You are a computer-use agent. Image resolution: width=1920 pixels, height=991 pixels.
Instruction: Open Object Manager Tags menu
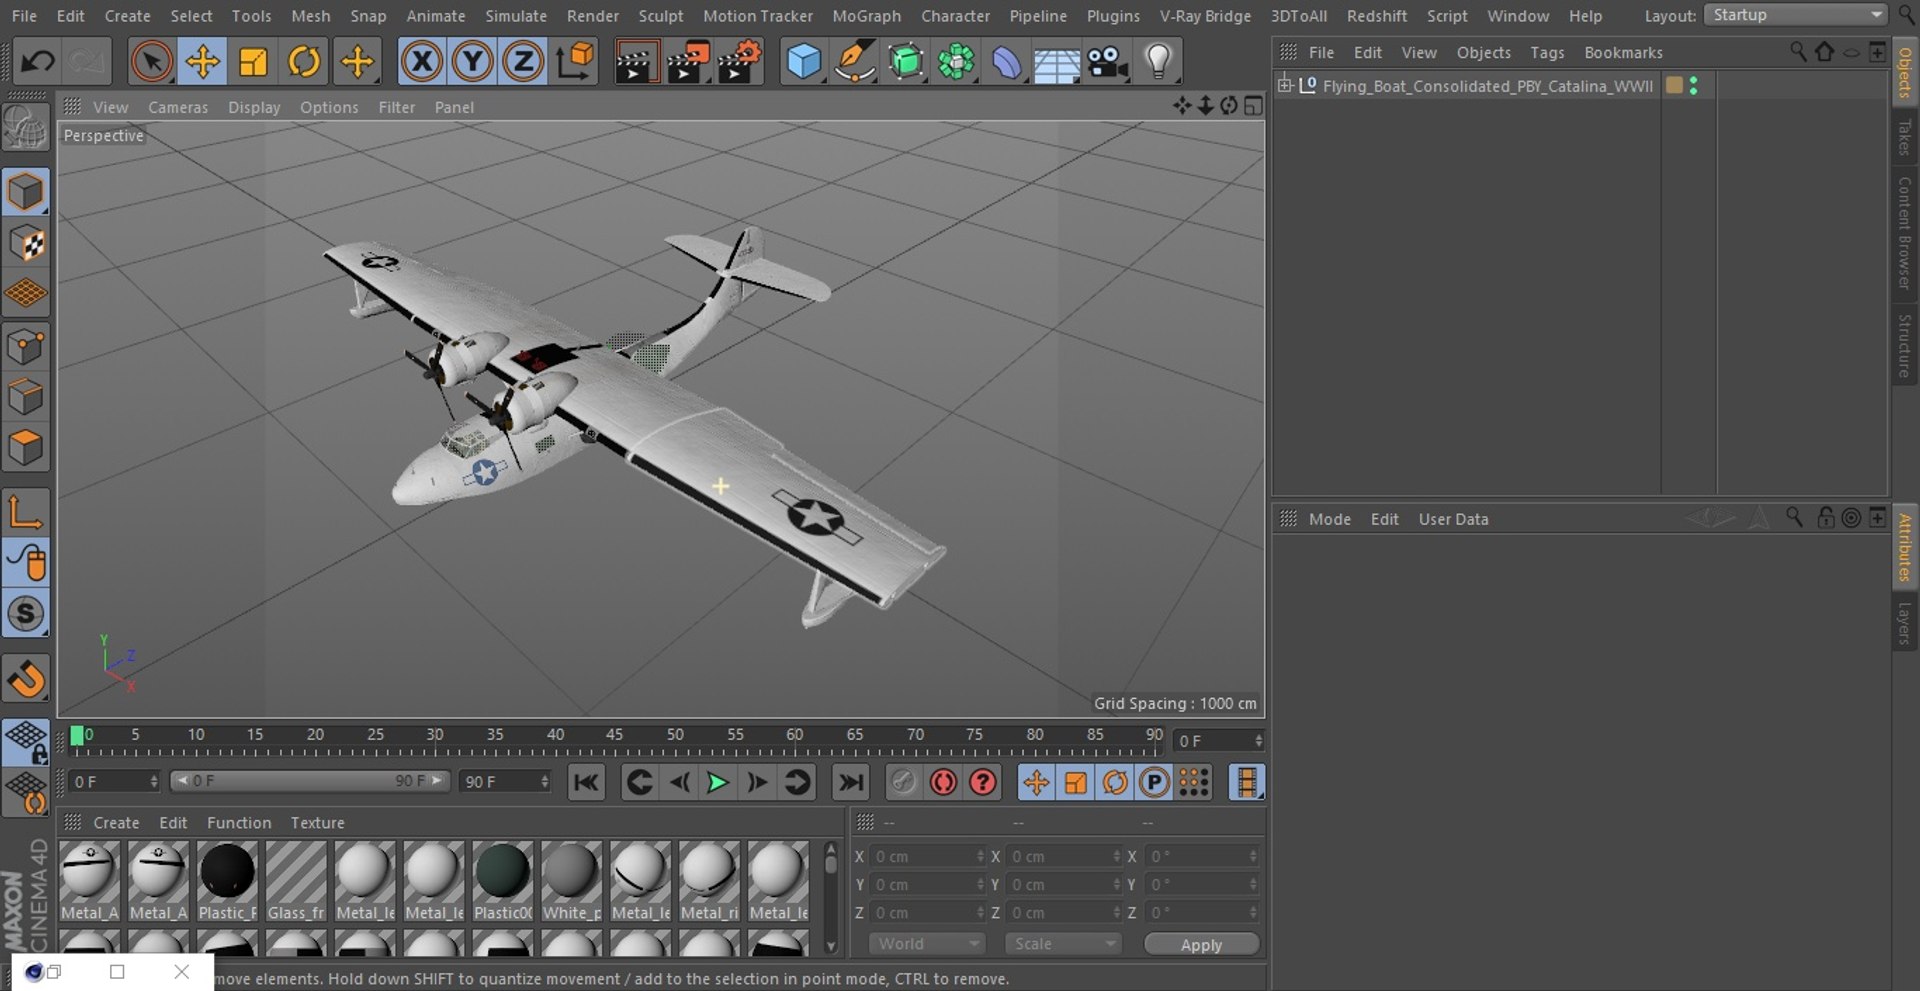tap(1546, 52)
